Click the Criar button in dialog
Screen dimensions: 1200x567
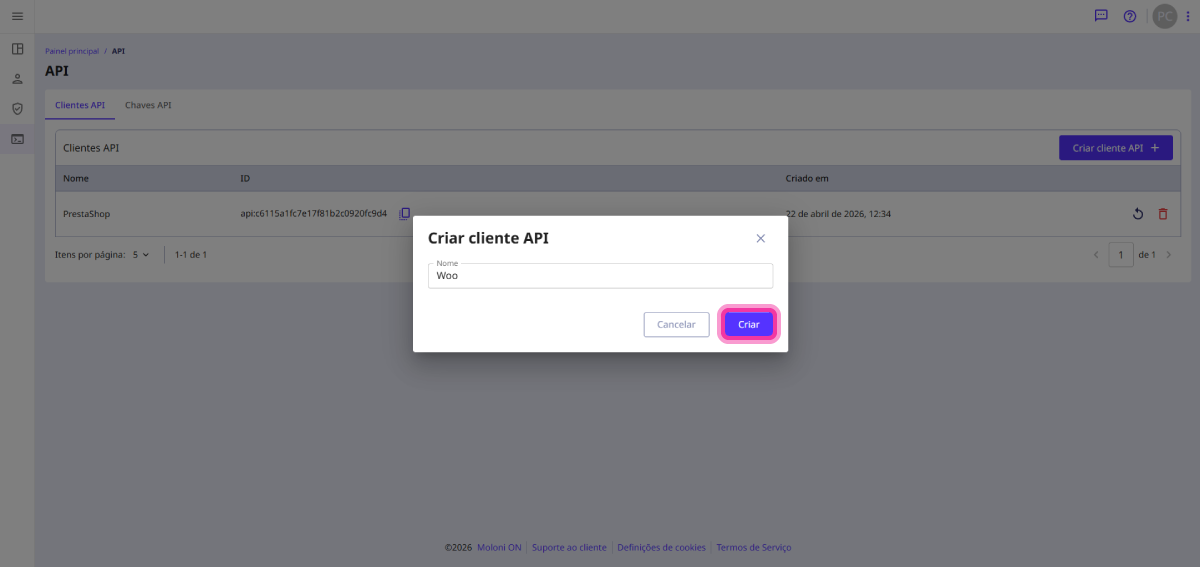(x=749, y=324)
